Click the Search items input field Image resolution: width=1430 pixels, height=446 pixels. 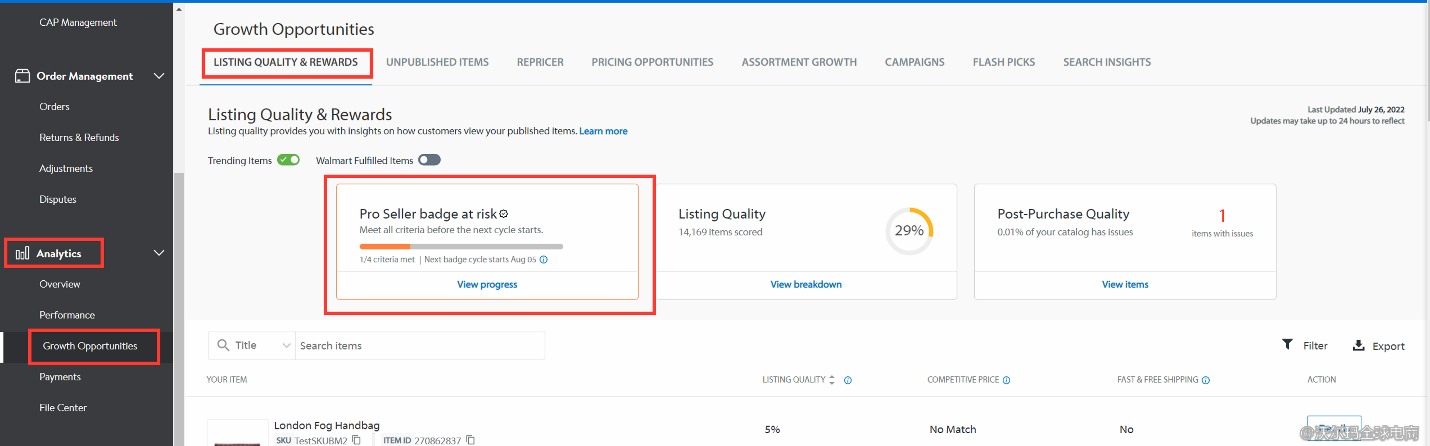click(420, 345)
